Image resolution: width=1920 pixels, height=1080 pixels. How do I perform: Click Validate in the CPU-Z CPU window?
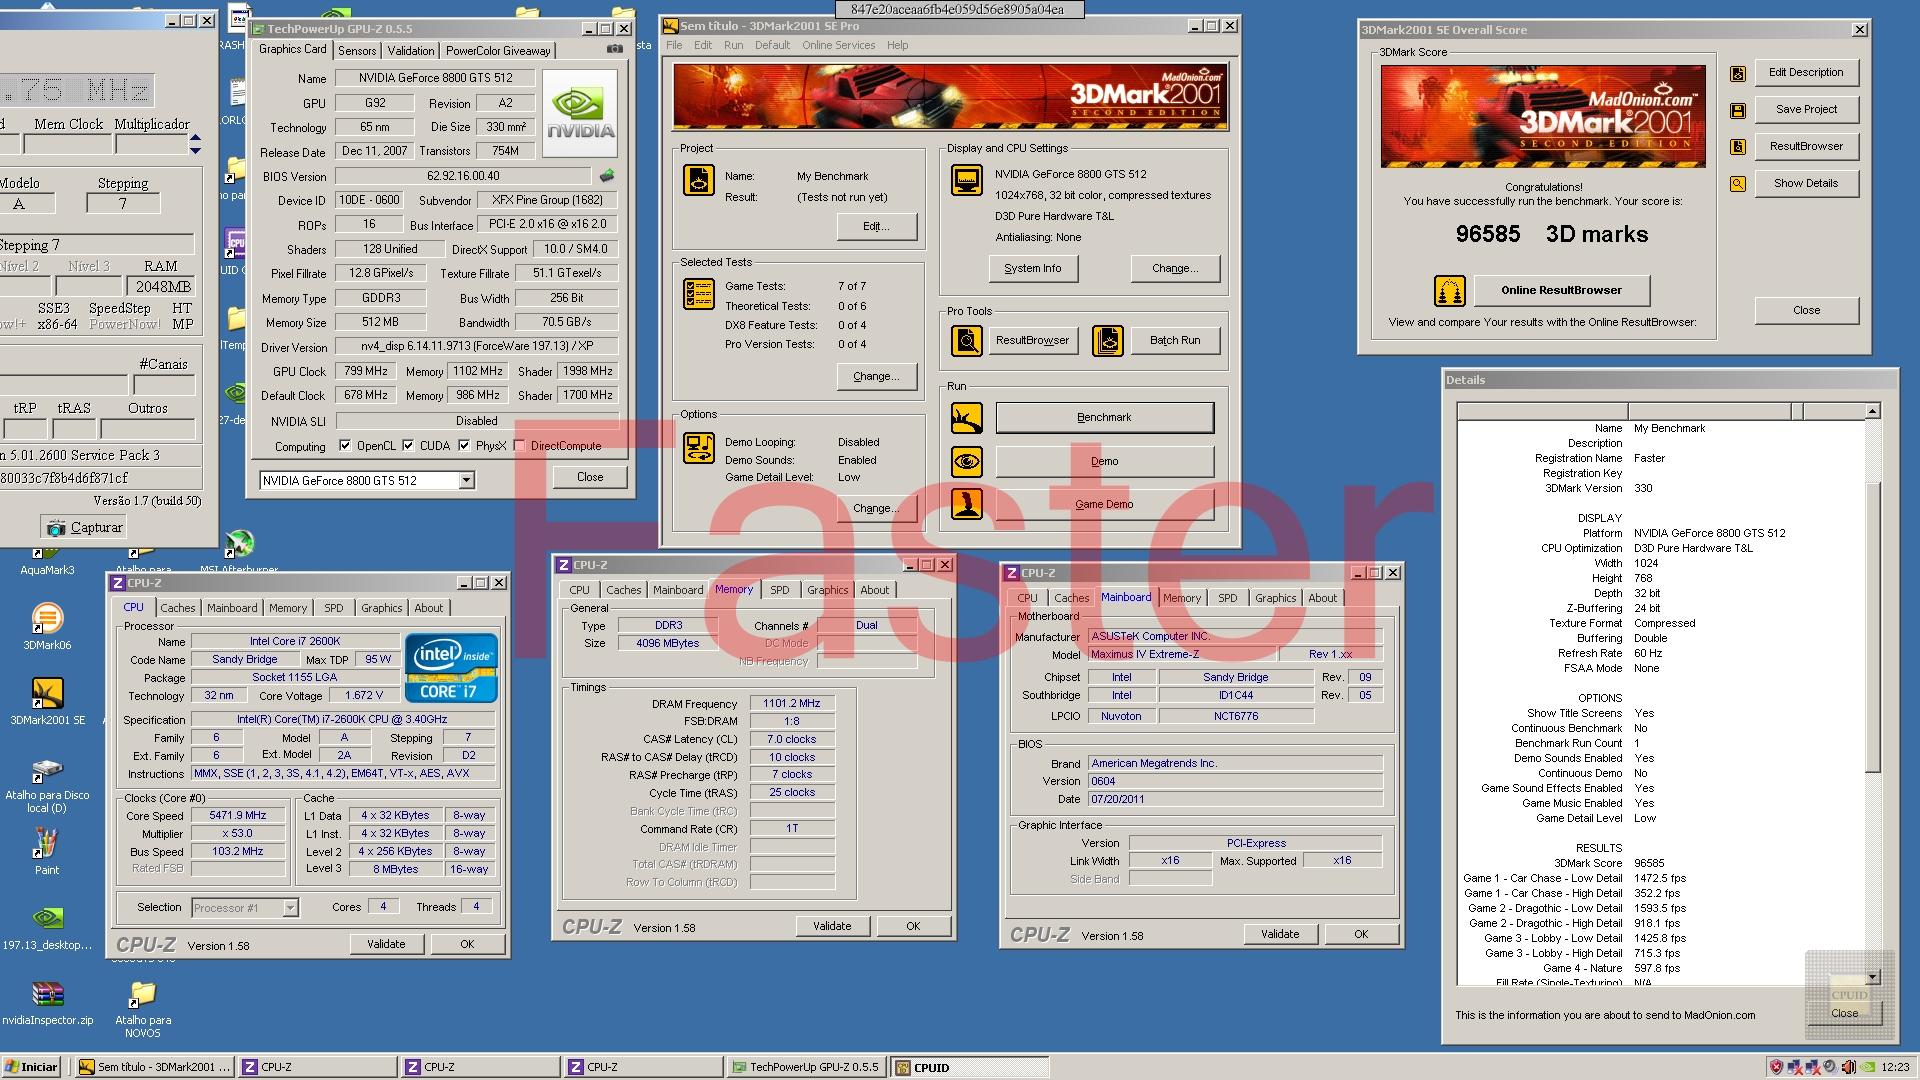(x=386, y=944)
